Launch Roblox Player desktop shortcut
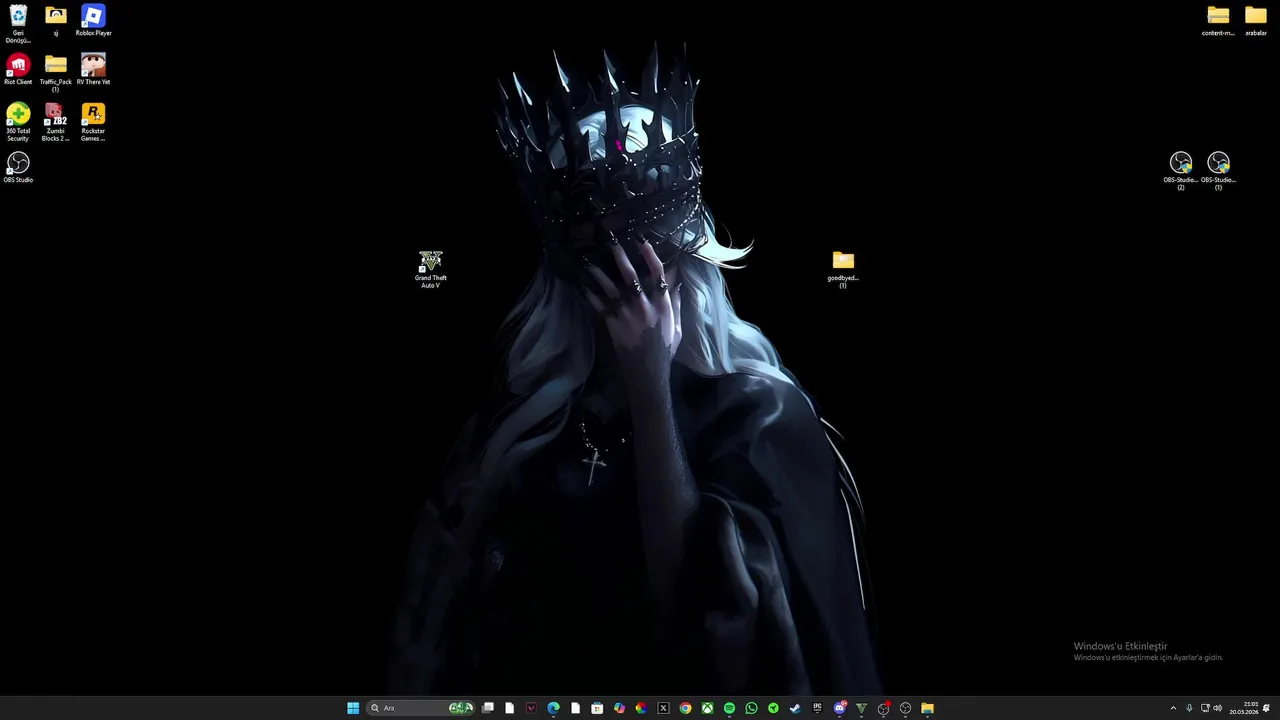The image size is (1280, 720). point(93,21)
